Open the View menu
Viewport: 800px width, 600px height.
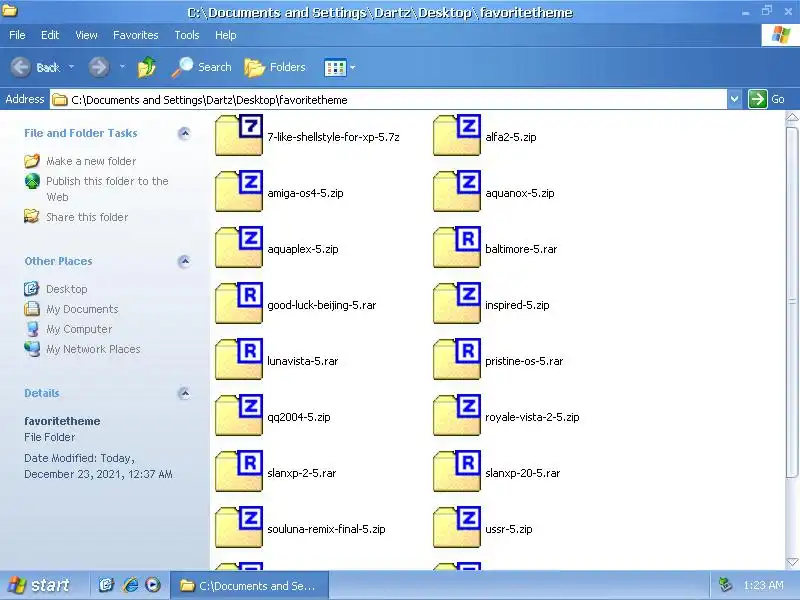pos(86,35)
